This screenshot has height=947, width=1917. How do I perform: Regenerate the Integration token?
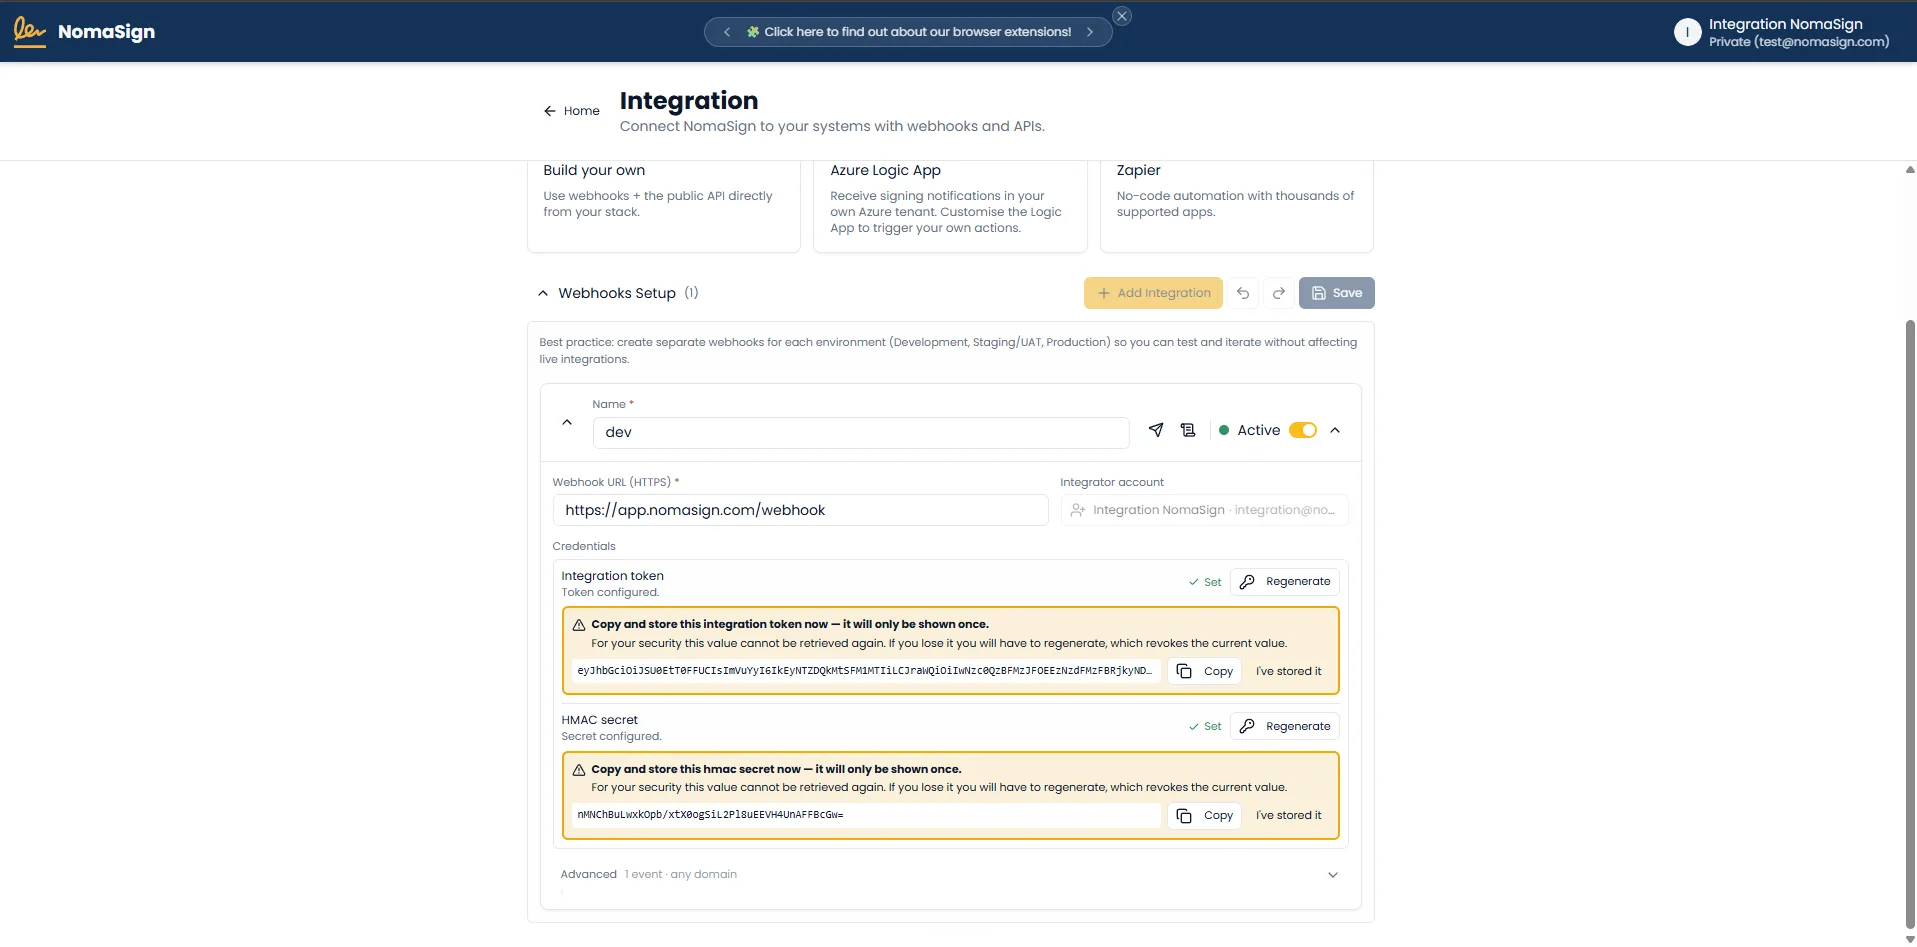coord(1285,582)
